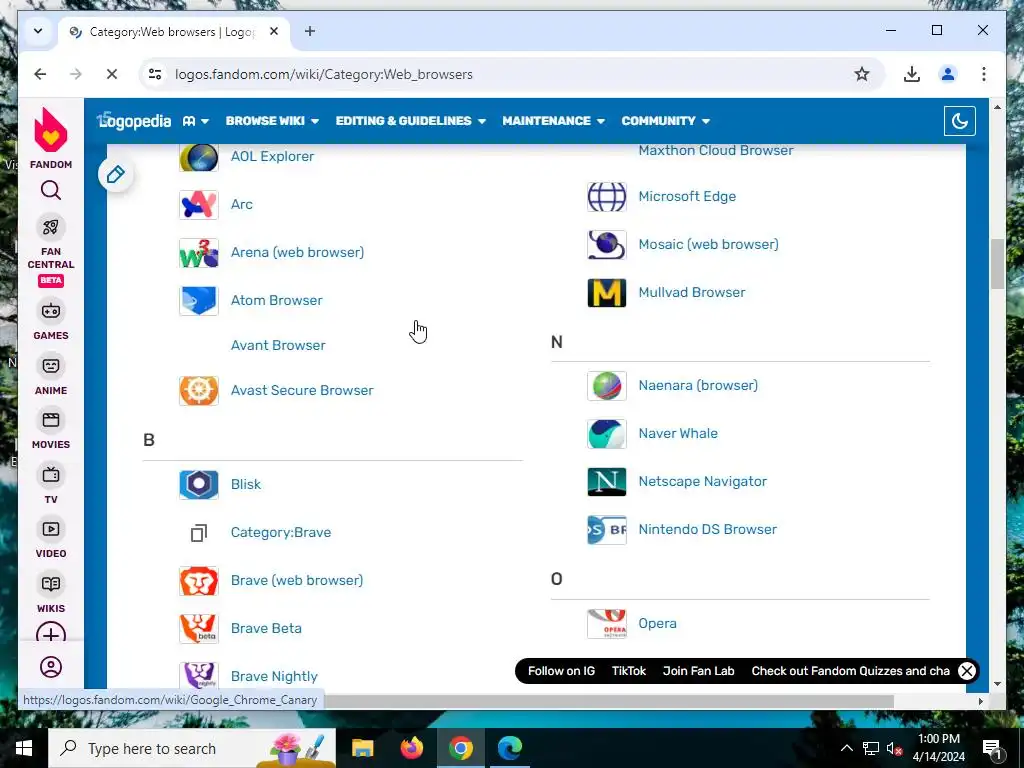Click the Arc logo thumbnail
The image size is (1024, 768).
click(199, 204)
